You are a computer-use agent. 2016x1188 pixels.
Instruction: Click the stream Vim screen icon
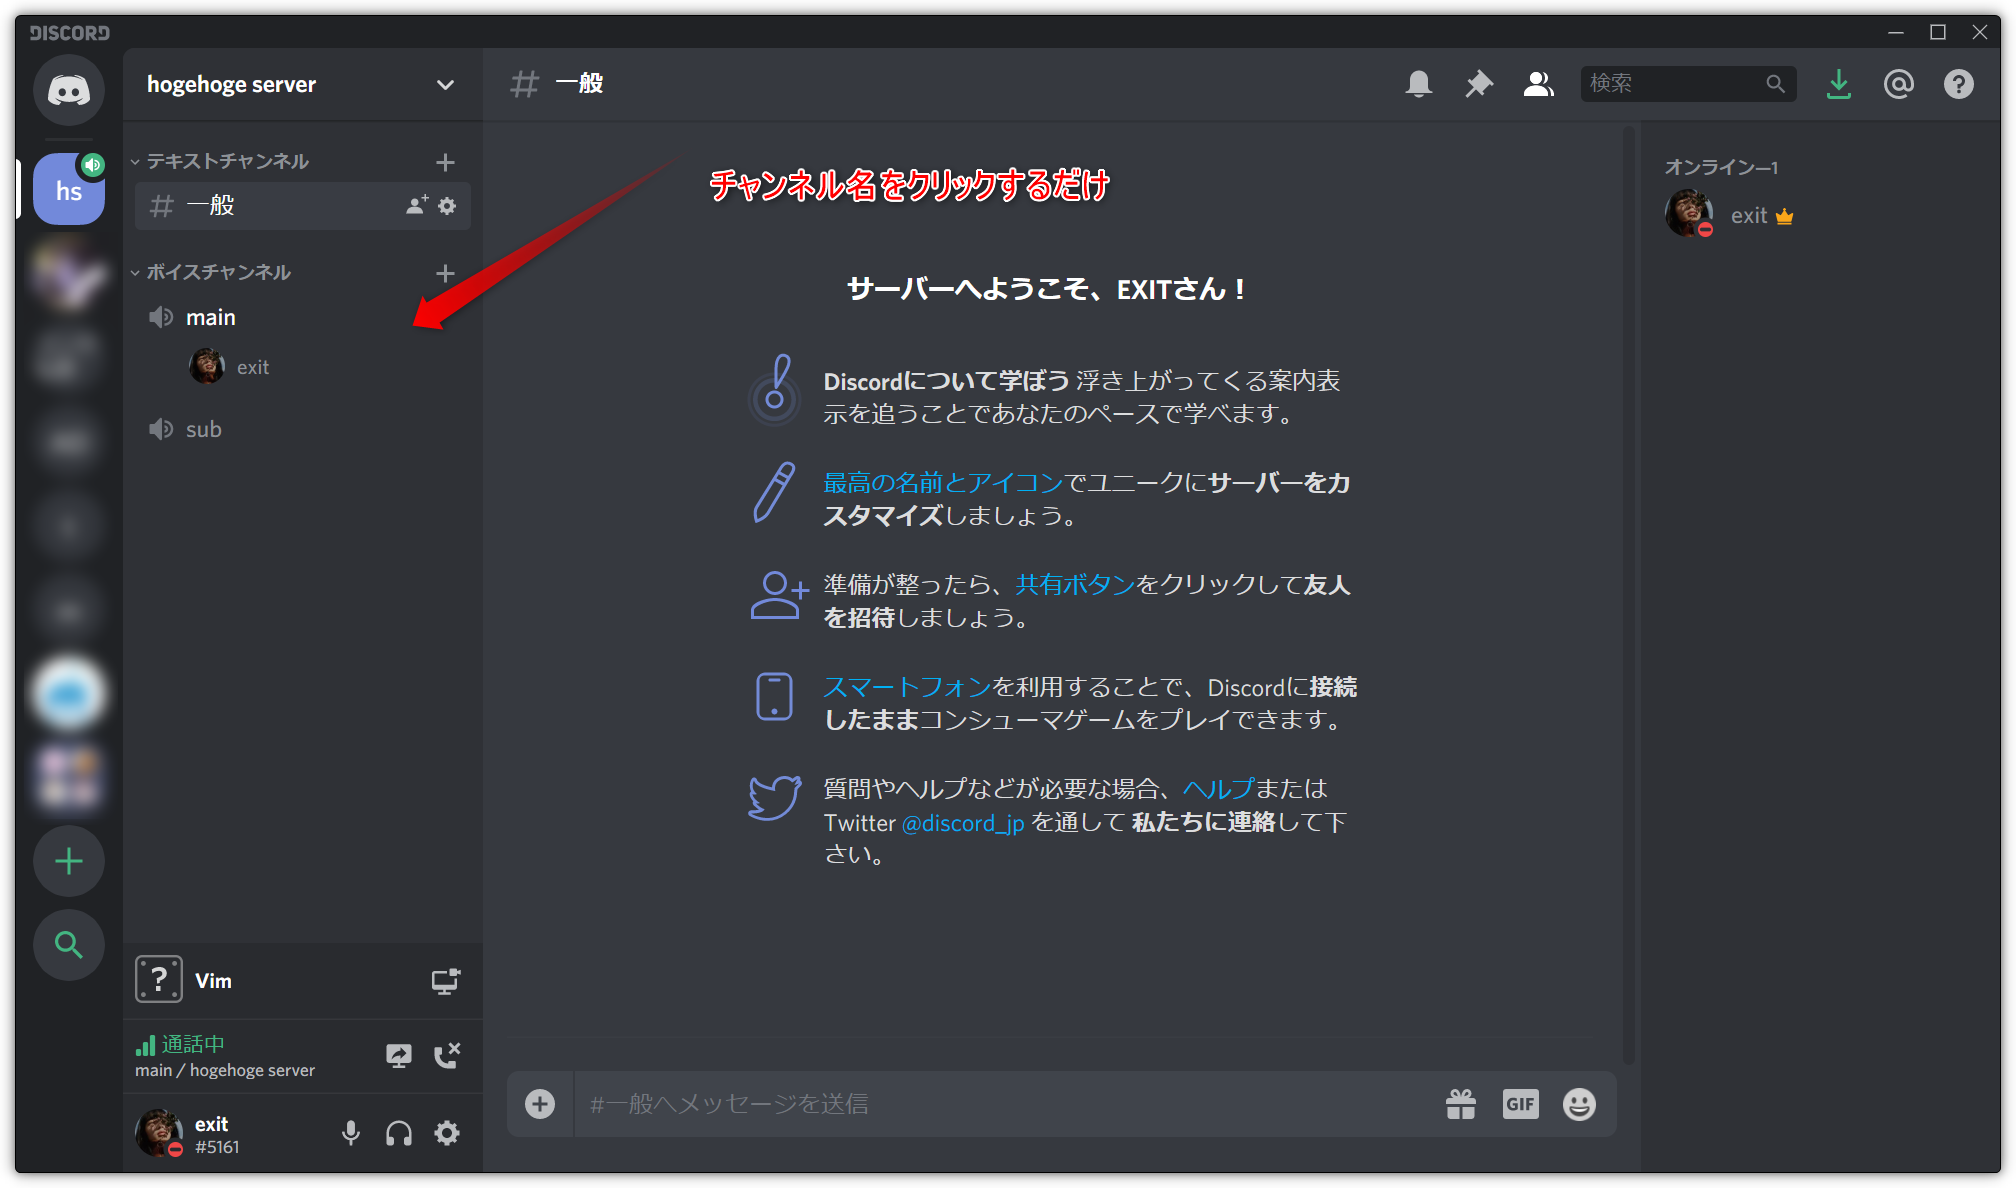[446, 981]
